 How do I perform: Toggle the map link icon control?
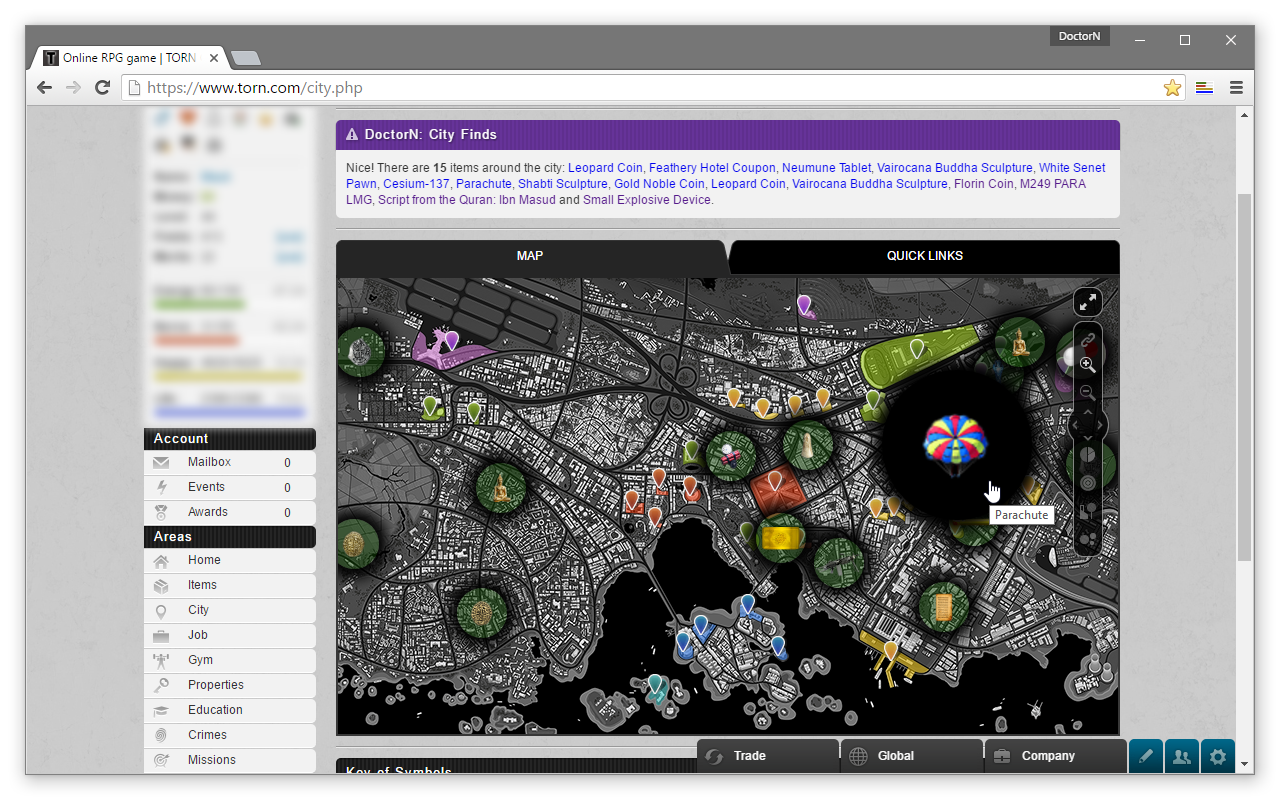pos(1088,341)
